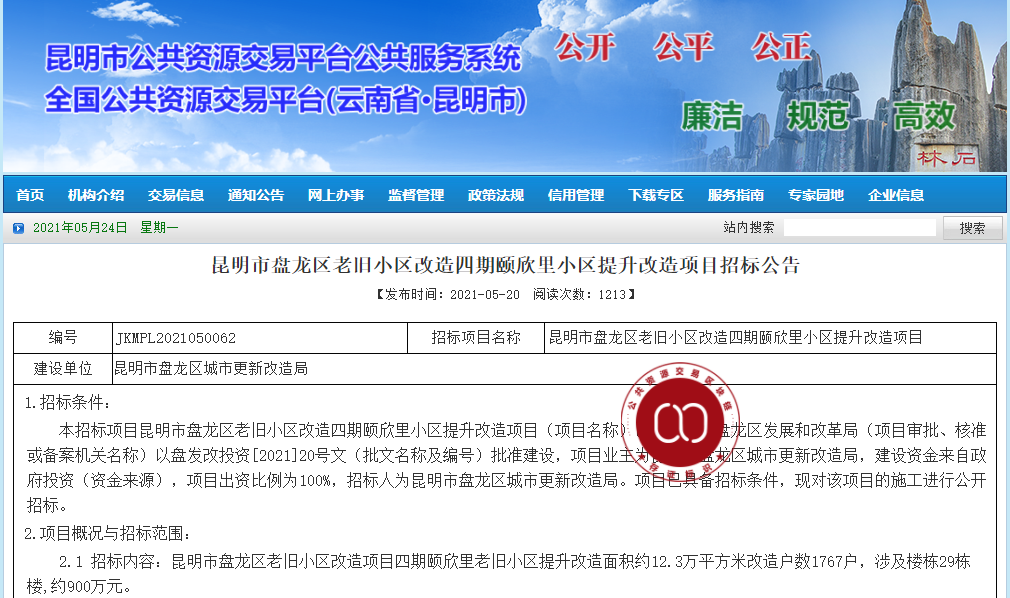The width and height of the screenshot is (1010, 598).
Task: Click the 站内搜索 search input field
Action: coord(859,228)
